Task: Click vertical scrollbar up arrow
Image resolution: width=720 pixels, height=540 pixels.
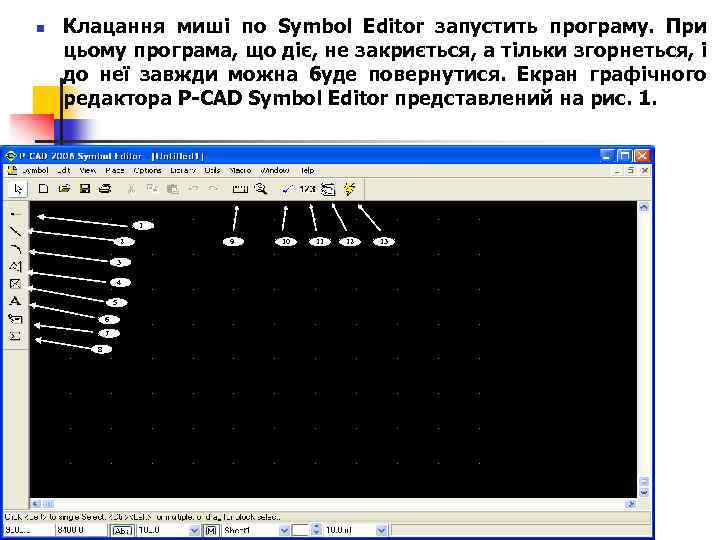Action: click(644, 208)
